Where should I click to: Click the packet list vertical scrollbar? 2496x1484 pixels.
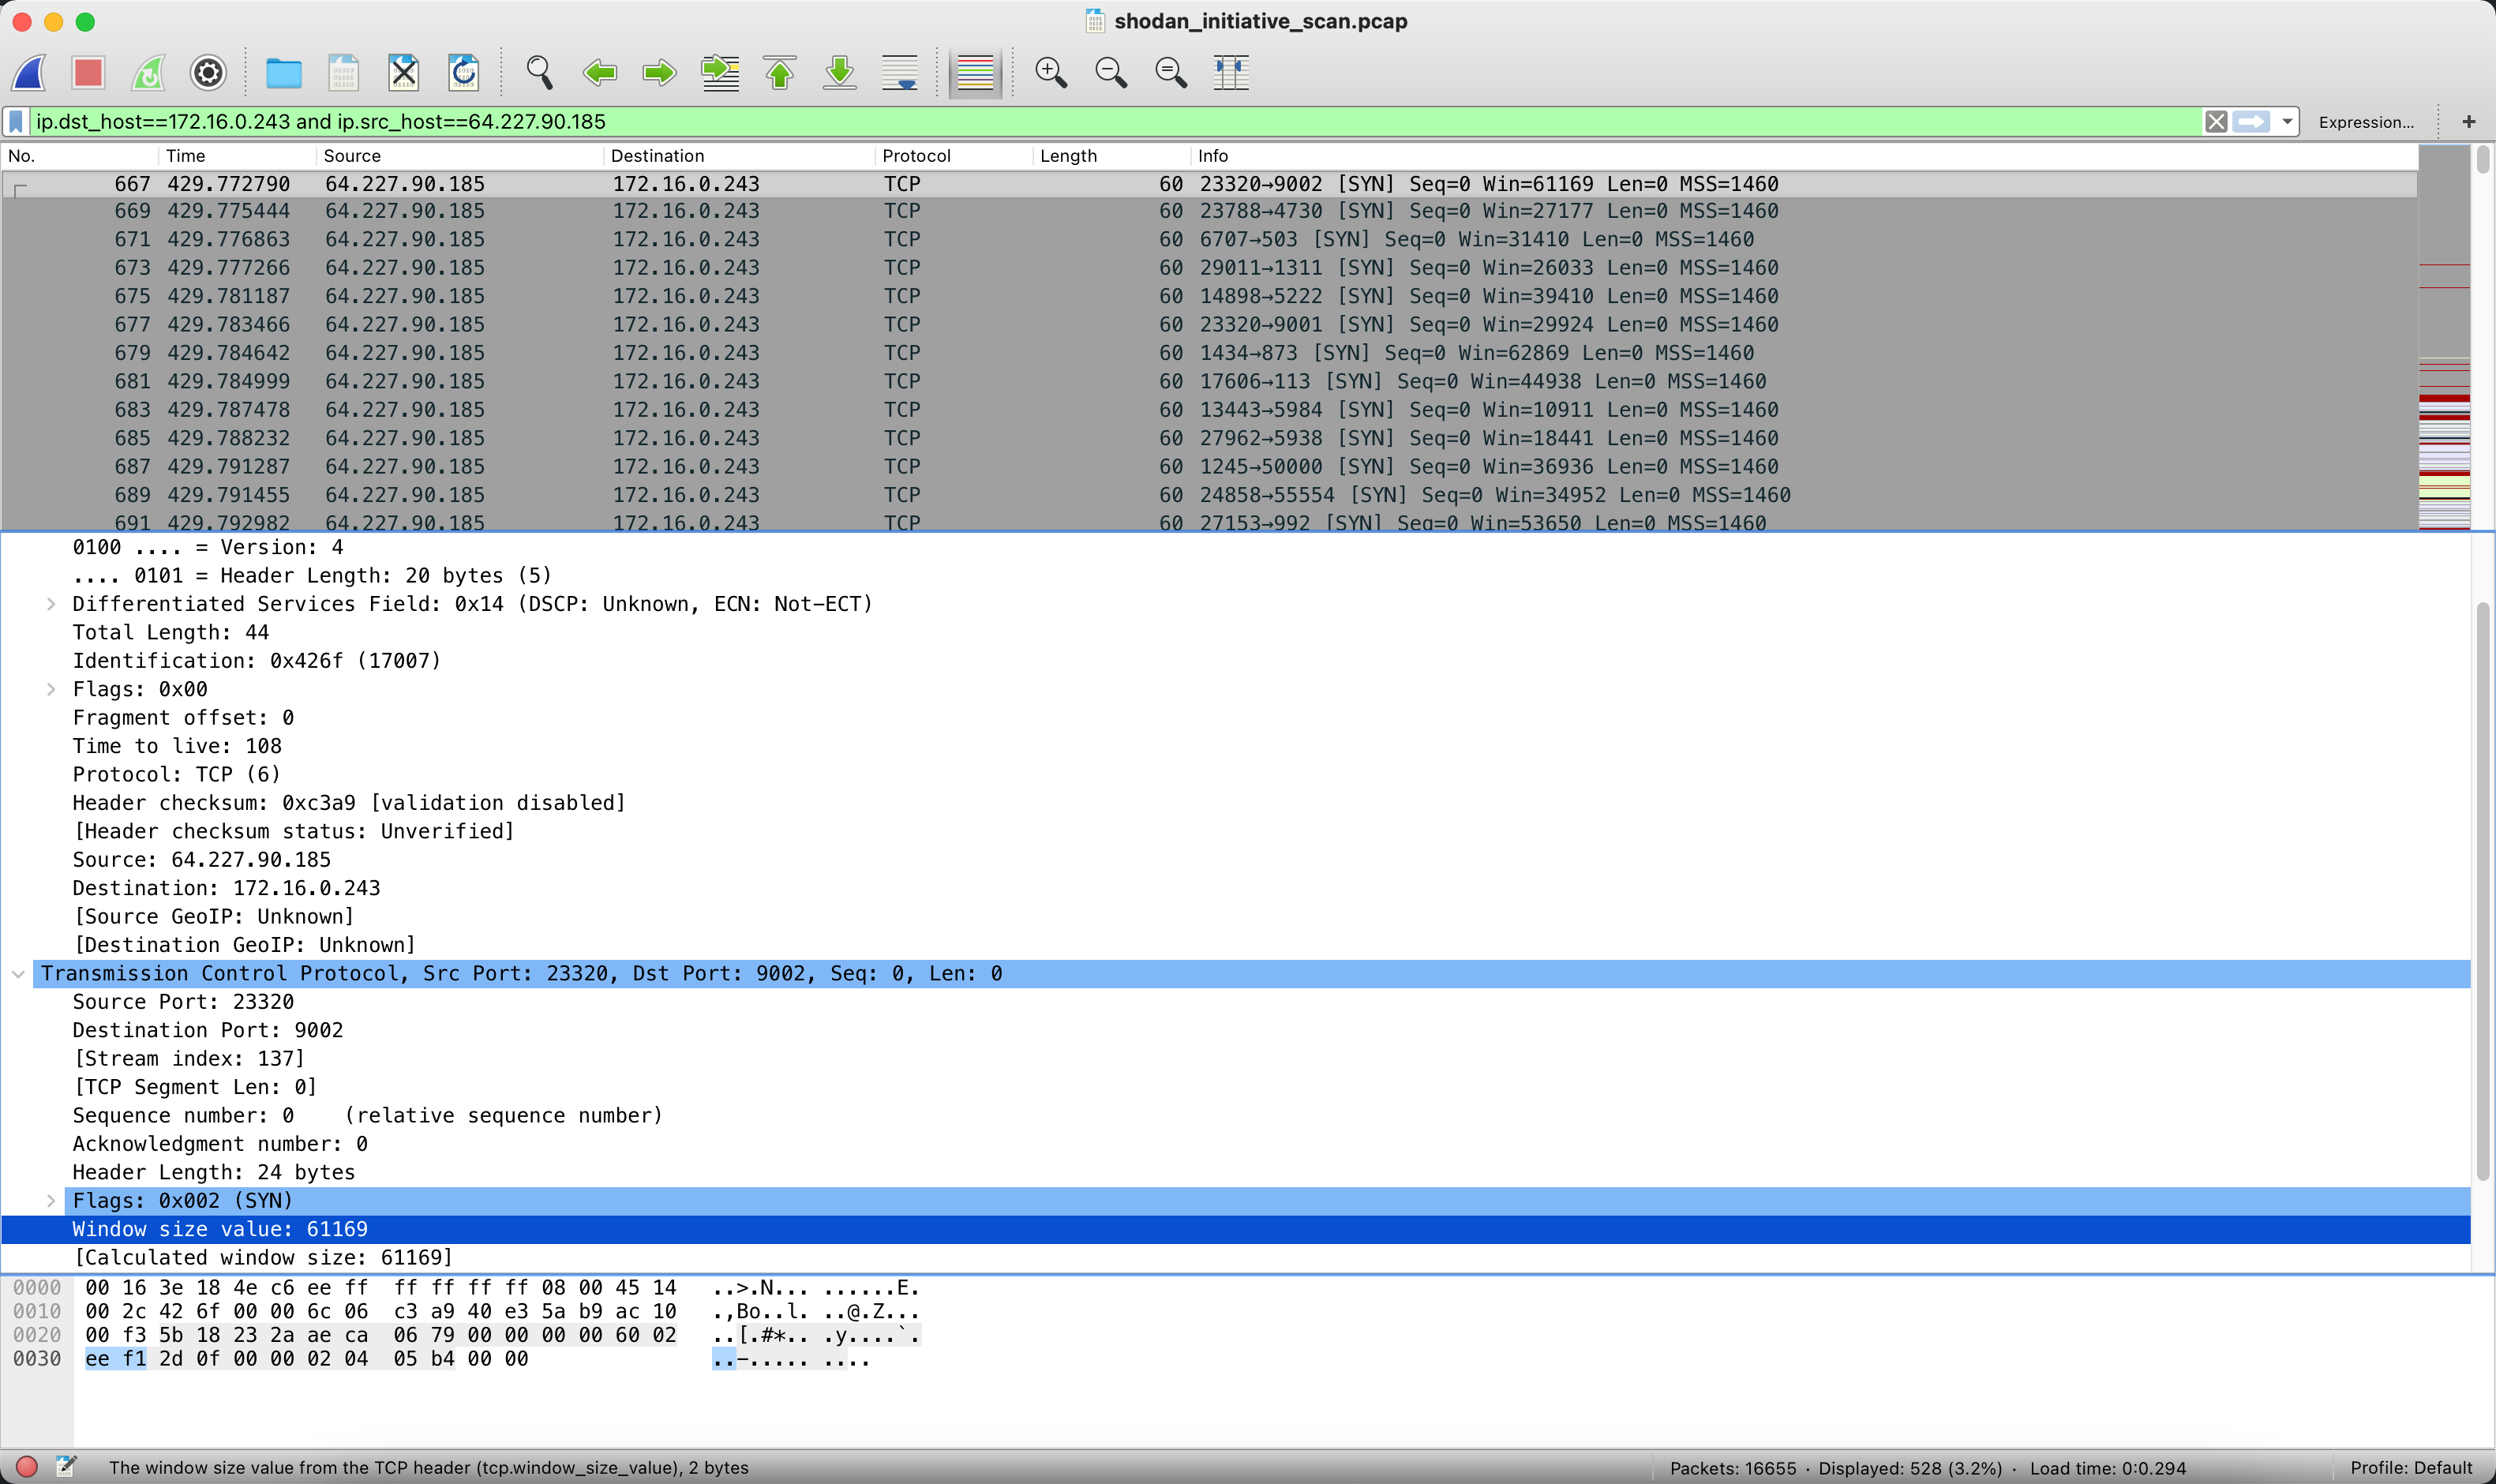pos(2482,160)
